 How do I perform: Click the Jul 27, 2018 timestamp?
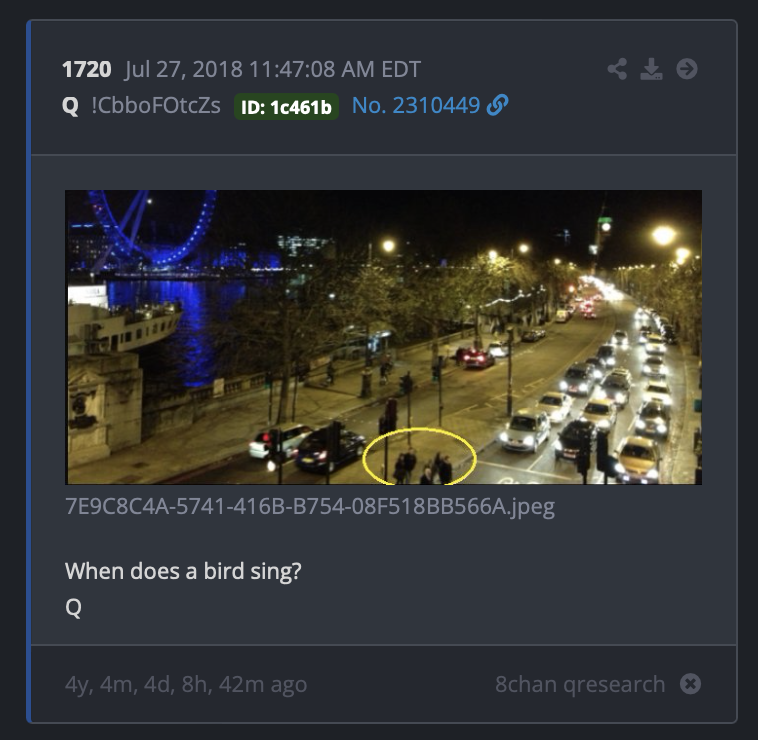point(273,70)
